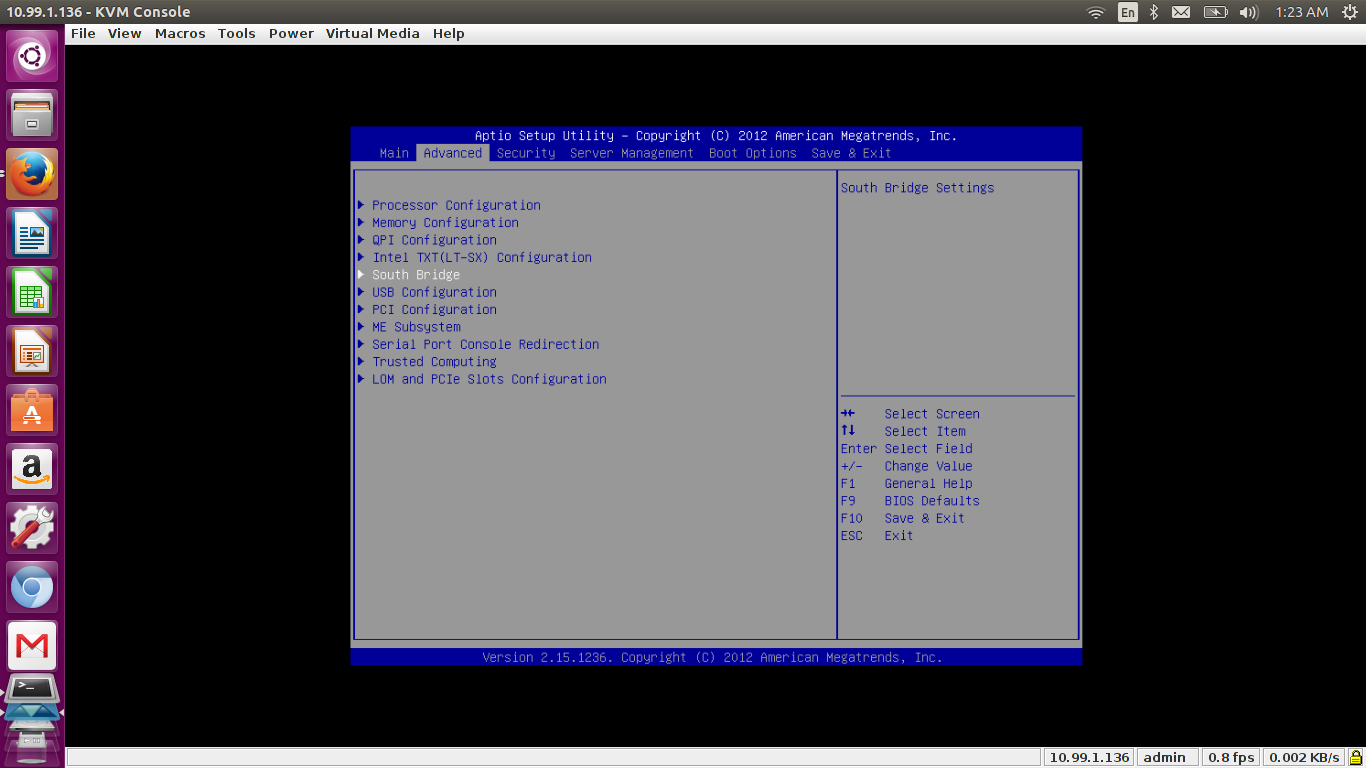Open the battery status indicator
Image resolution: width=1366 pixels, height=768 pixels.
tap(1215, 12)
